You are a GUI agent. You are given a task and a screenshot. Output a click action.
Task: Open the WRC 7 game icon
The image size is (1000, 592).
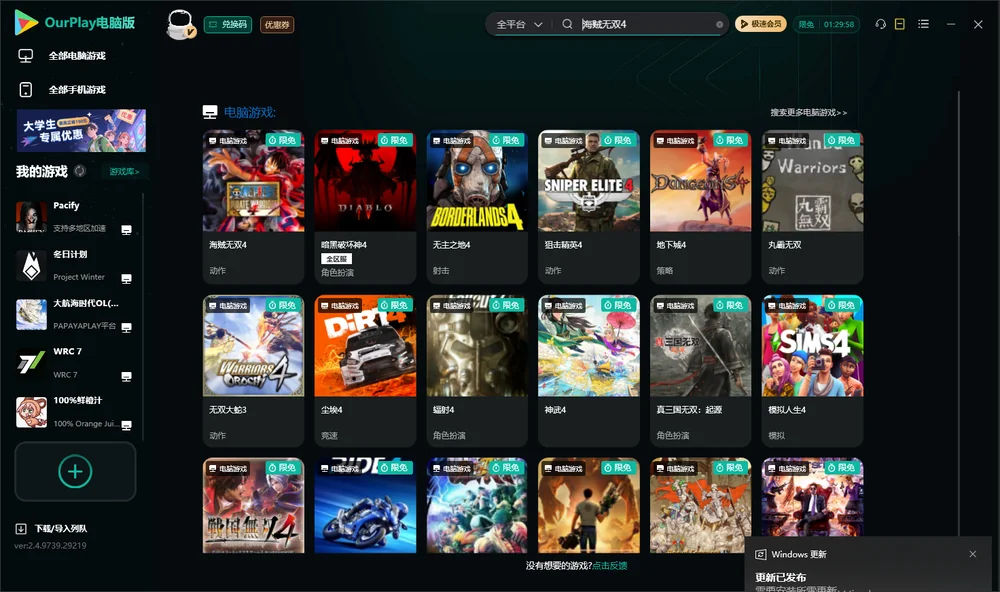point(31,363)
